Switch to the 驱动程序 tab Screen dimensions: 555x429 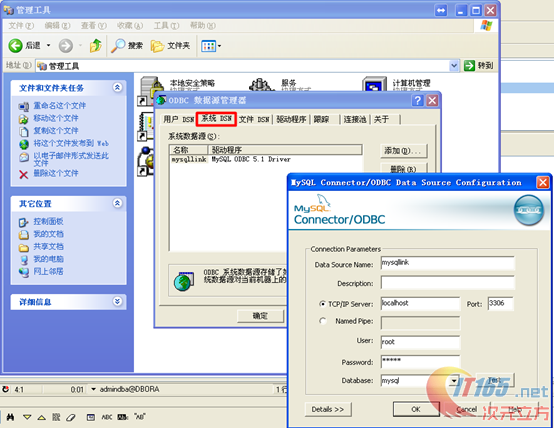[291, 120]
